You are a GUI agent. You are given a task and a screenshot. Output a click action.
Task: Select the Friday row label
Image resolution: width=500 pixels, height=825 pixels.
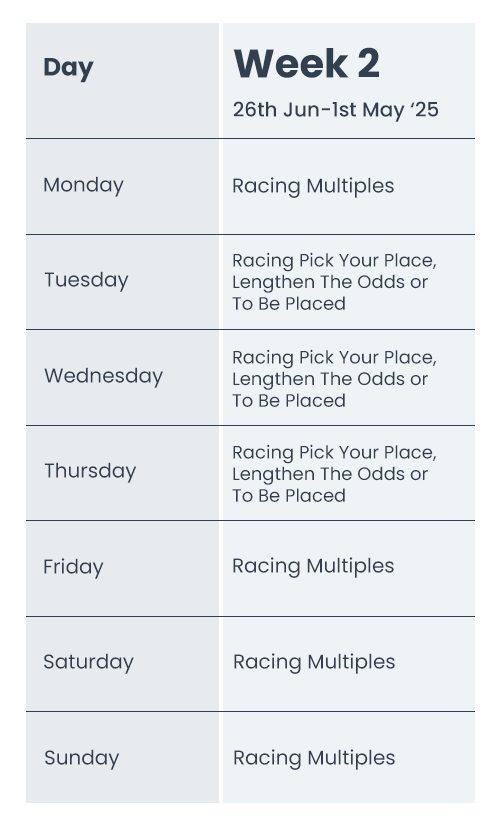[73, 567]
